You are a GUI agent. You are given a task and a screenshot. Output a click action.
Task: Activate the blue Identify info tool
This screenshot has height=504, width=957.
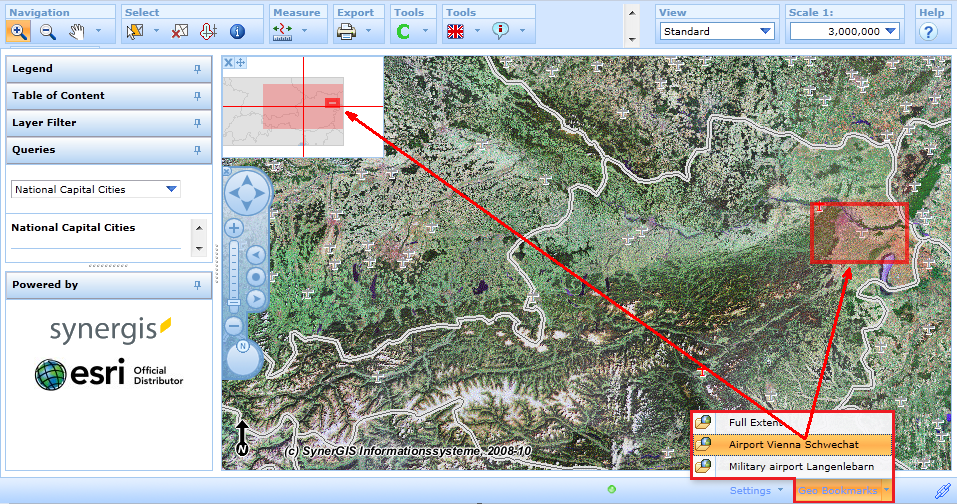click(237, 31)
